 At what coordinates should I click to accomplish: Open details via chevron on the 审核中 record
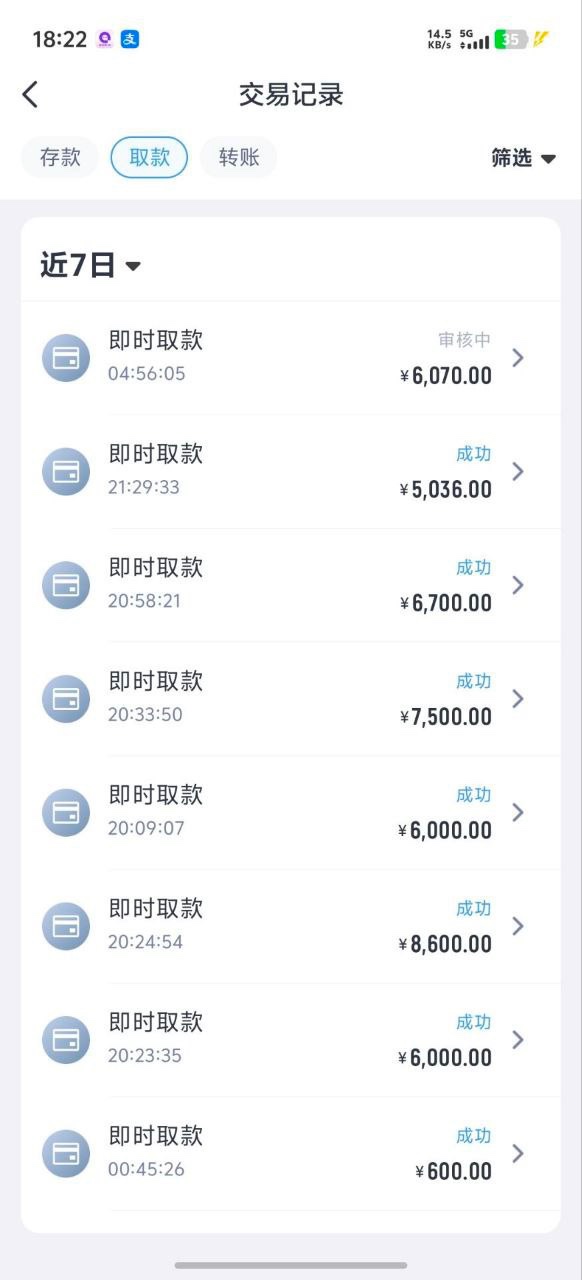tap(518, 357)
